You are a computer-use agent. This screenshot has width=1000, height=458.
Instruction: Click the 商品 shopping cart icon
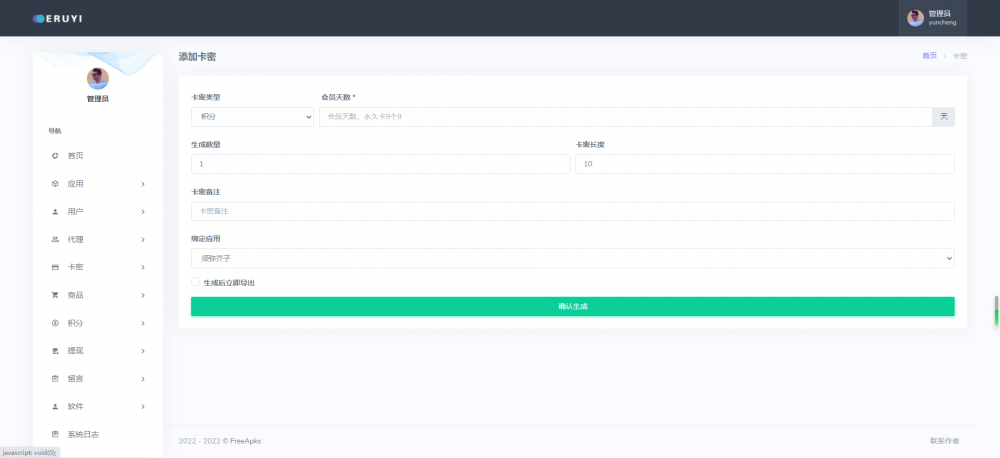[x=55, y=296]
